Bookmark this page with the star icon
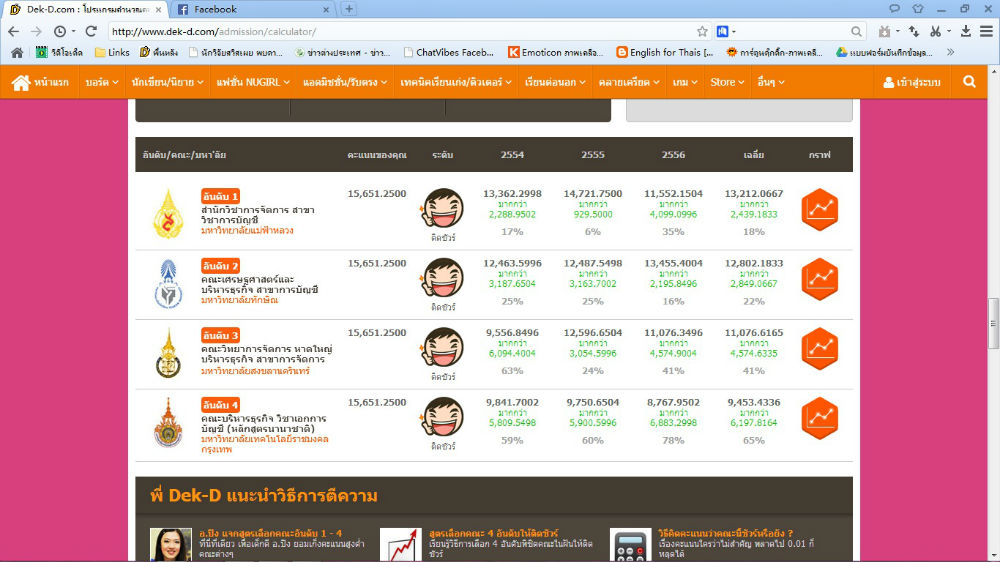 [x=702, y=32]
